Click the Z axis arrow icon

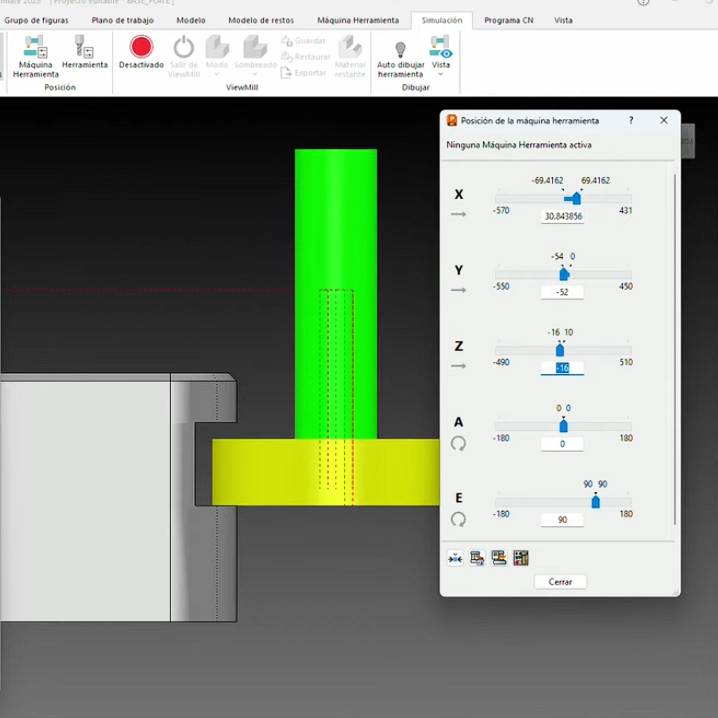pos(458,366)
